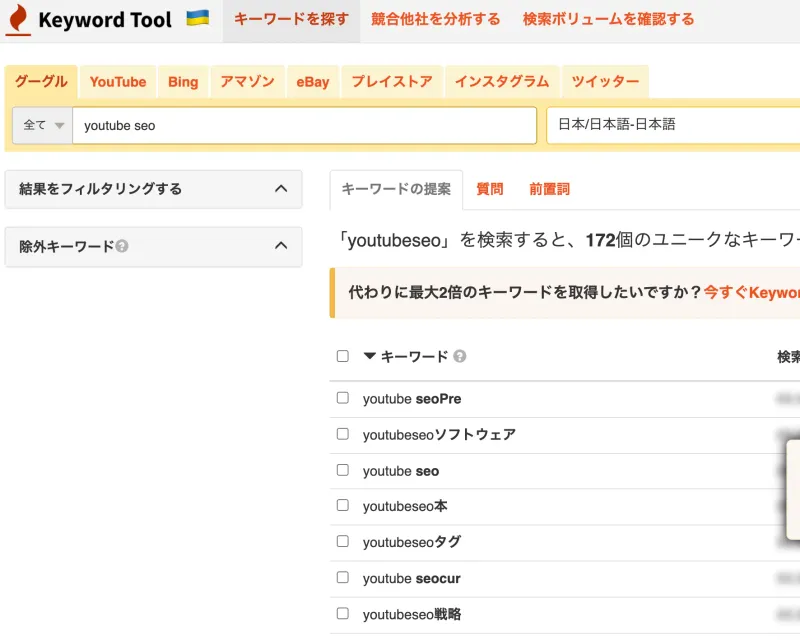Collapse the 結果をフィルタリングする panel

283,189
